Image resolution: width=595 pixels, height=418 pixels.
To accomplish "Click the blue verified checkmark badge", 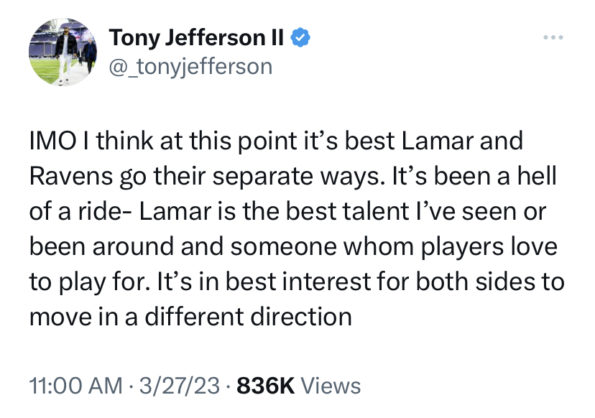I will click(x=301, y=37).
